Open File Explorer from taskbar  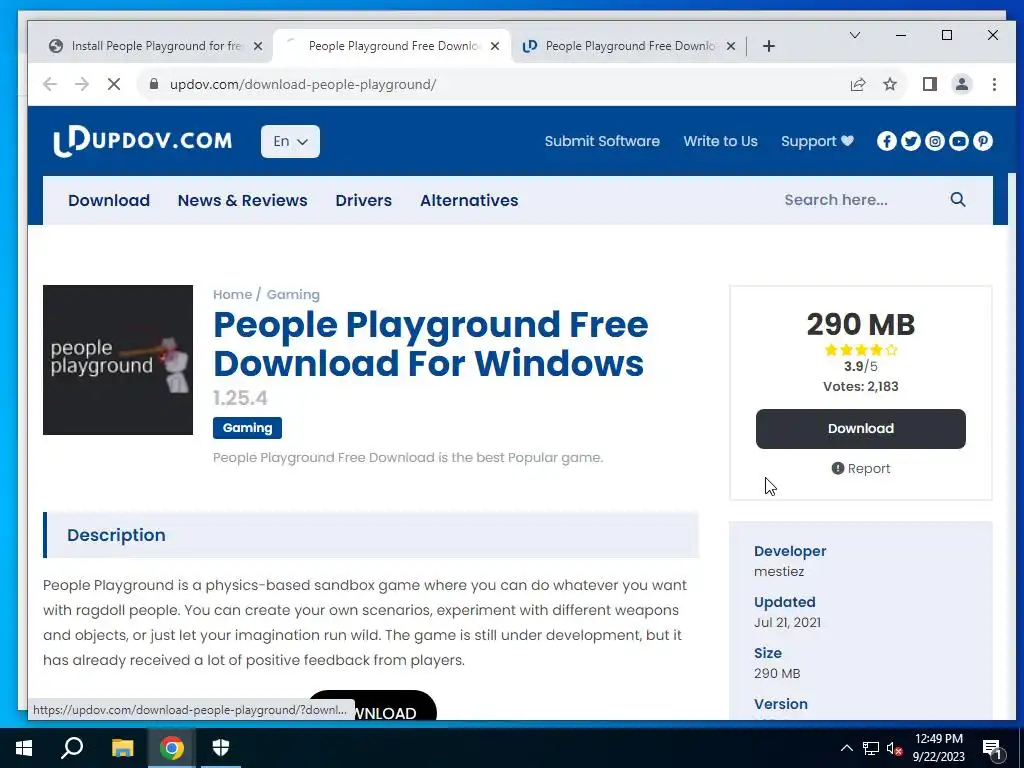pos(122,748)
